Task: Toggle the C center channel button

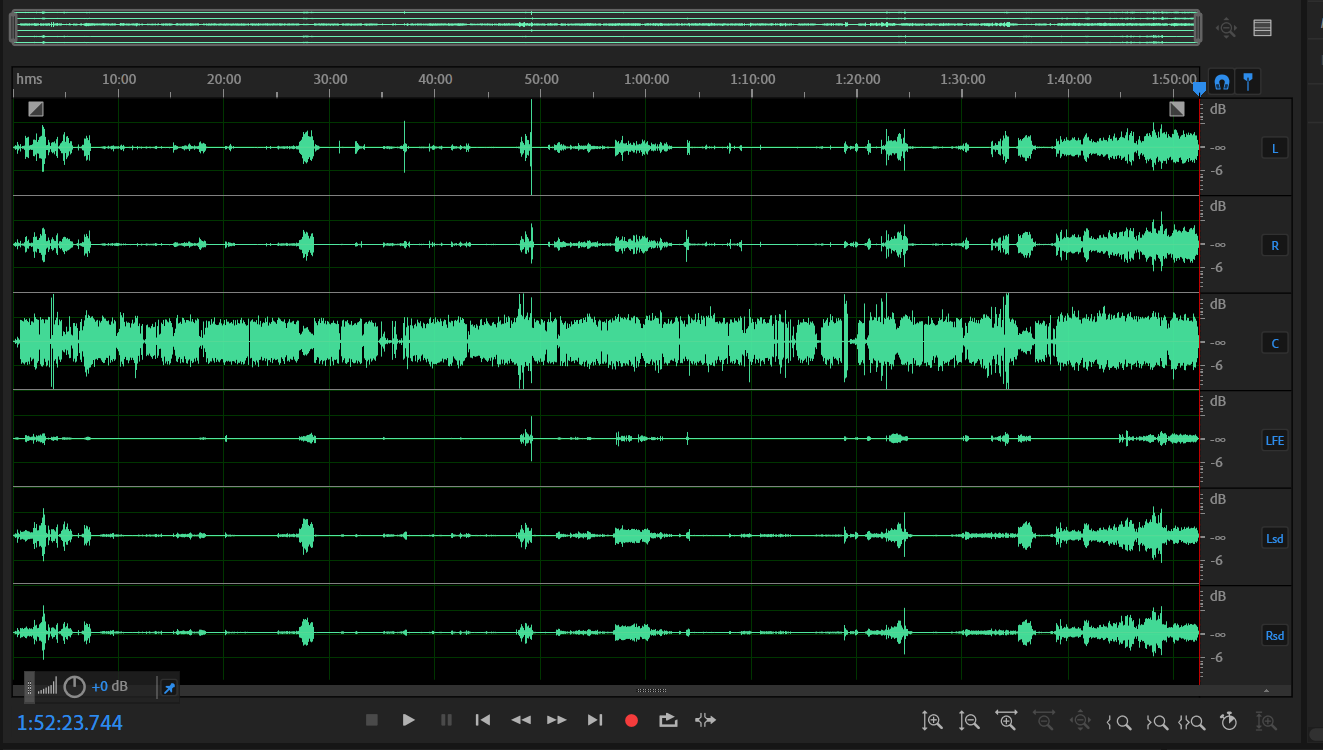Action: (1274, 343)
